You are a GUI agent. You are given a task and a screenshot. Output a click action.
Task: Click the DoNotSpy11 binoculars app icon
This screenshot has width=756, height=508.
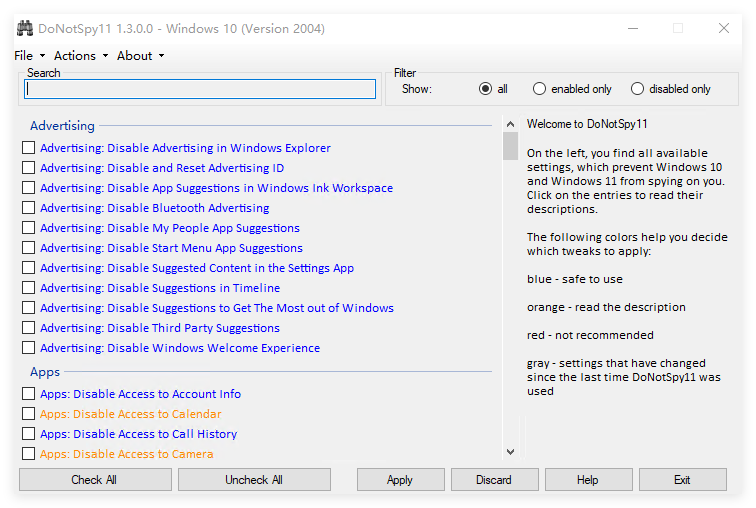25,28
